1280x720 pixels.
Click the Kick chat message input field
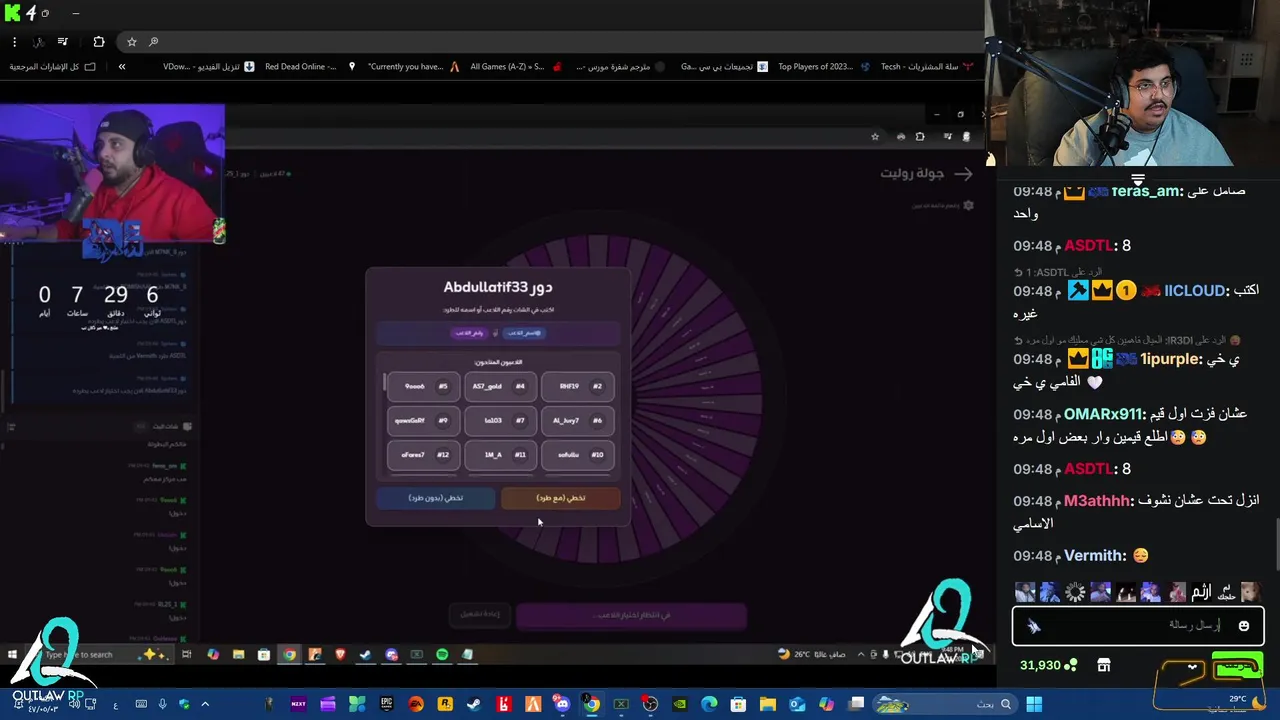click(1138, 625)
